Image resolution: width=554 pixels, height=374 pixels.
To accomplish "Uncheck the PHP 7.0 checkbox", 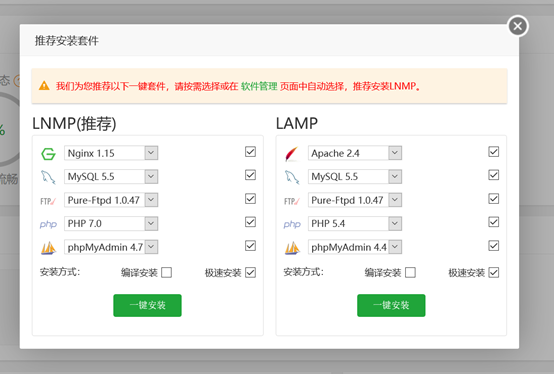I will (x=250, y=222).
